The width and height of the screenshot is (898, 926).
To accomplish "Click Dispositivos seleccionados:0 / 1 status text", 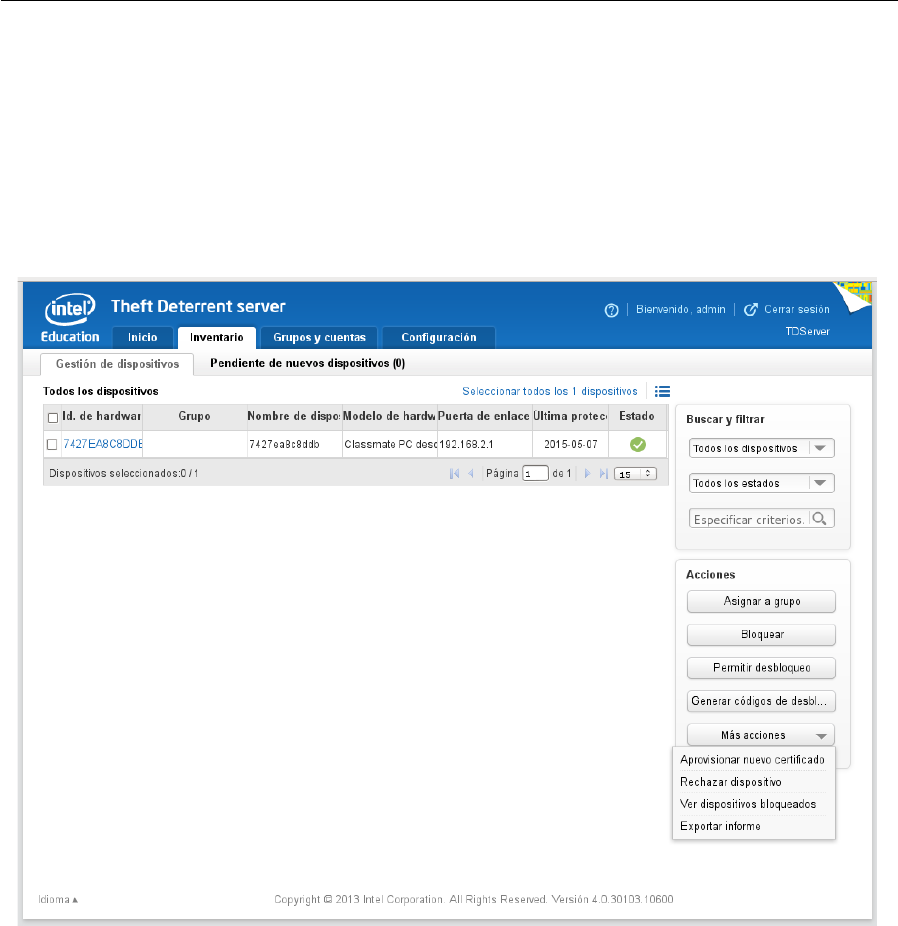I will click(x=123, y=474).
